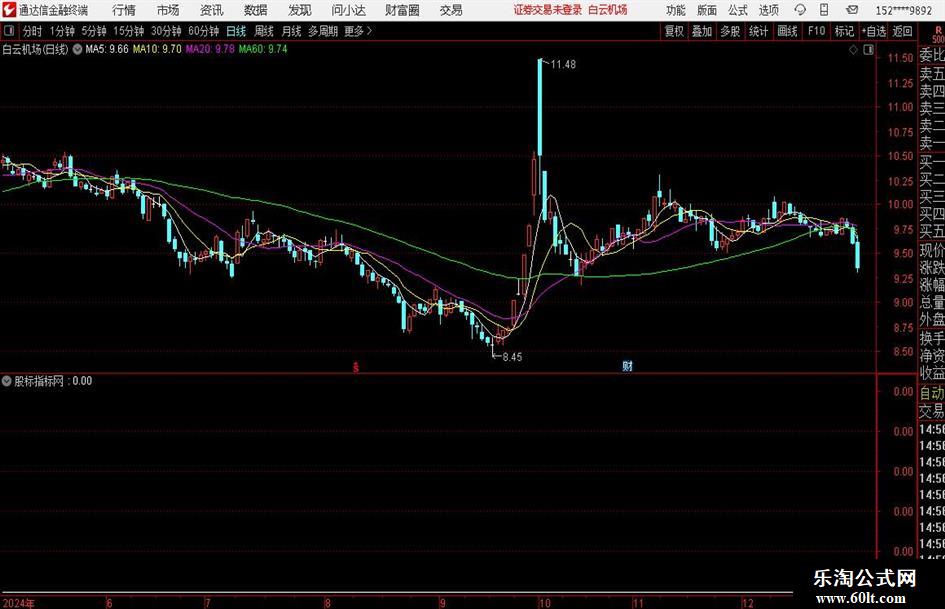This screenshot has height=609, width=945.
Task: Click the 多股 button
Action: 730,31
